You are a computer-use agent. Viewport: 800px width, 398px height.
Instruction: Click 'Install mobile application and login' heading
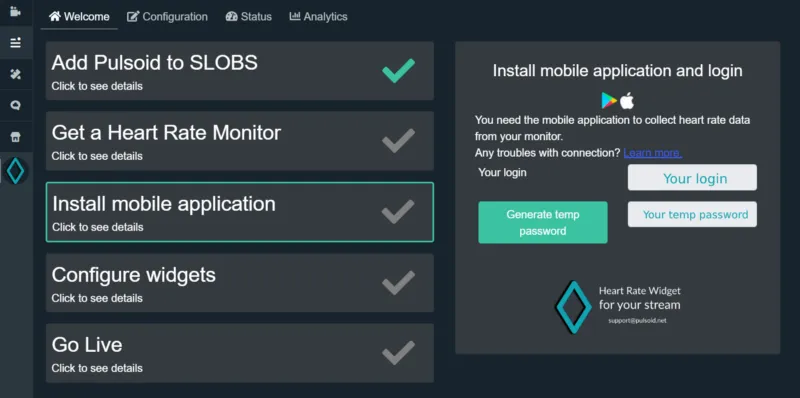point(617,71)
